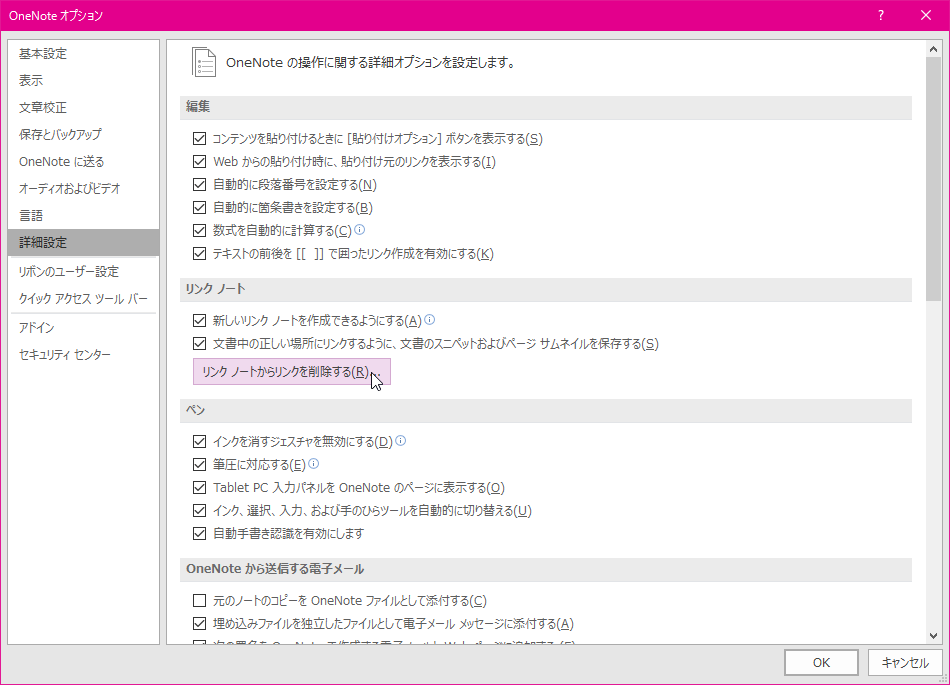Viewport: 950px width, 685px height.
Task: Click the vertical scrollbar thumb
Action: (933, 179)
